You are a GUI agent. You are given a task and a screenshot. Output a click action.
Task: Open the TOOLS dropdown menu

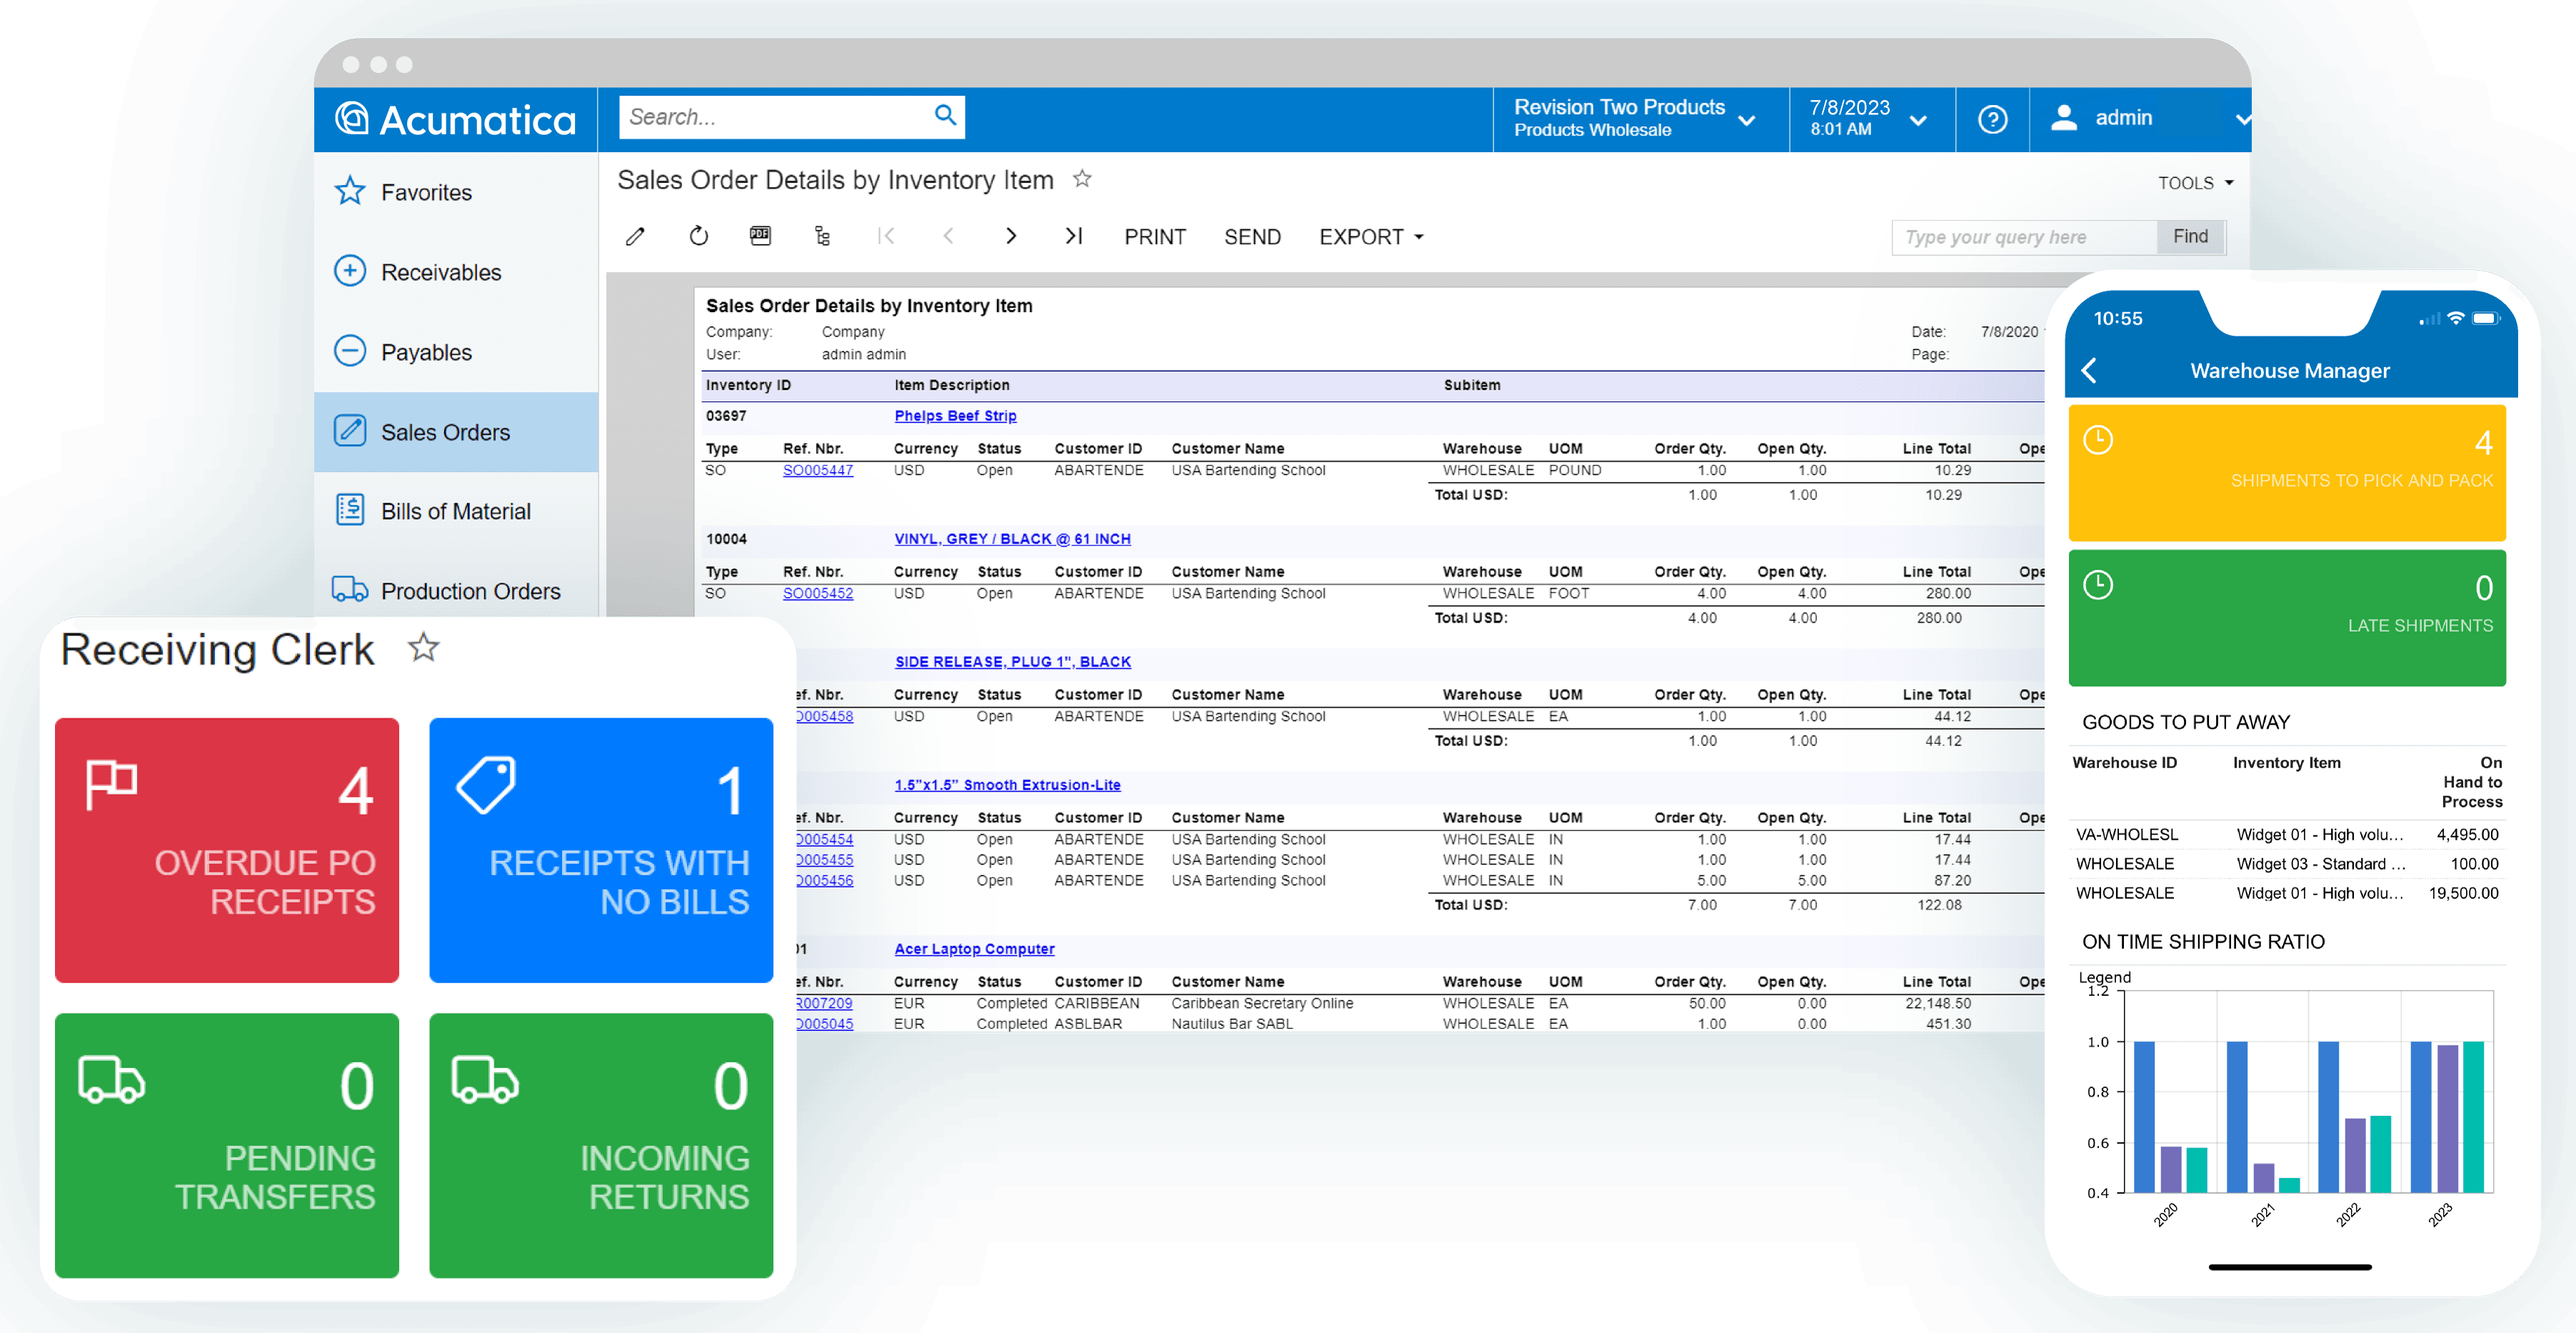2195,183
